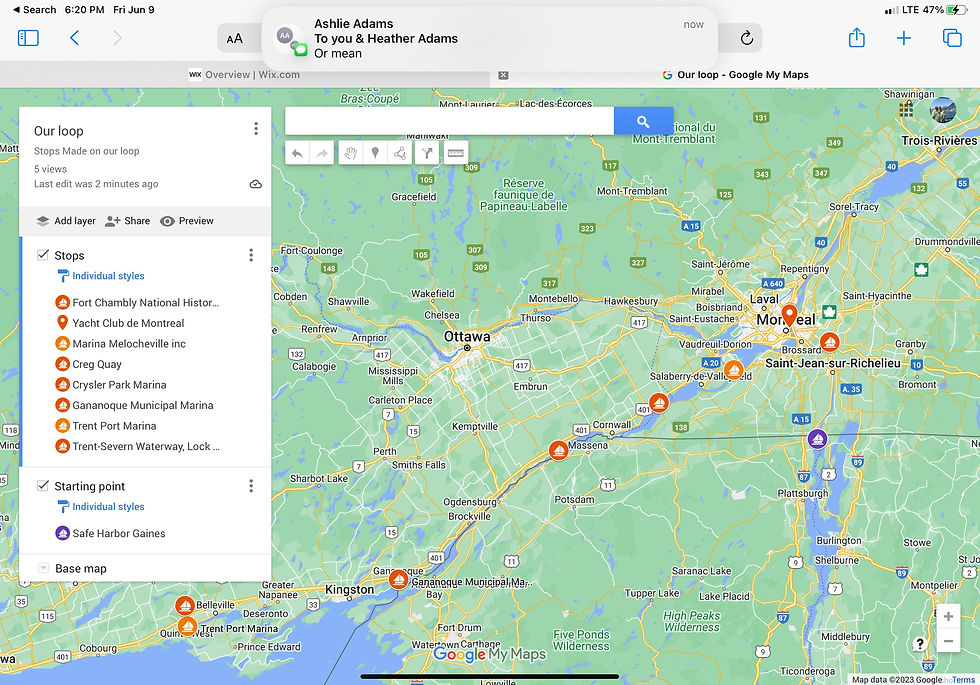Select Our loop - Google My Maps tab
Screen dimensions: 980x685
736,74
